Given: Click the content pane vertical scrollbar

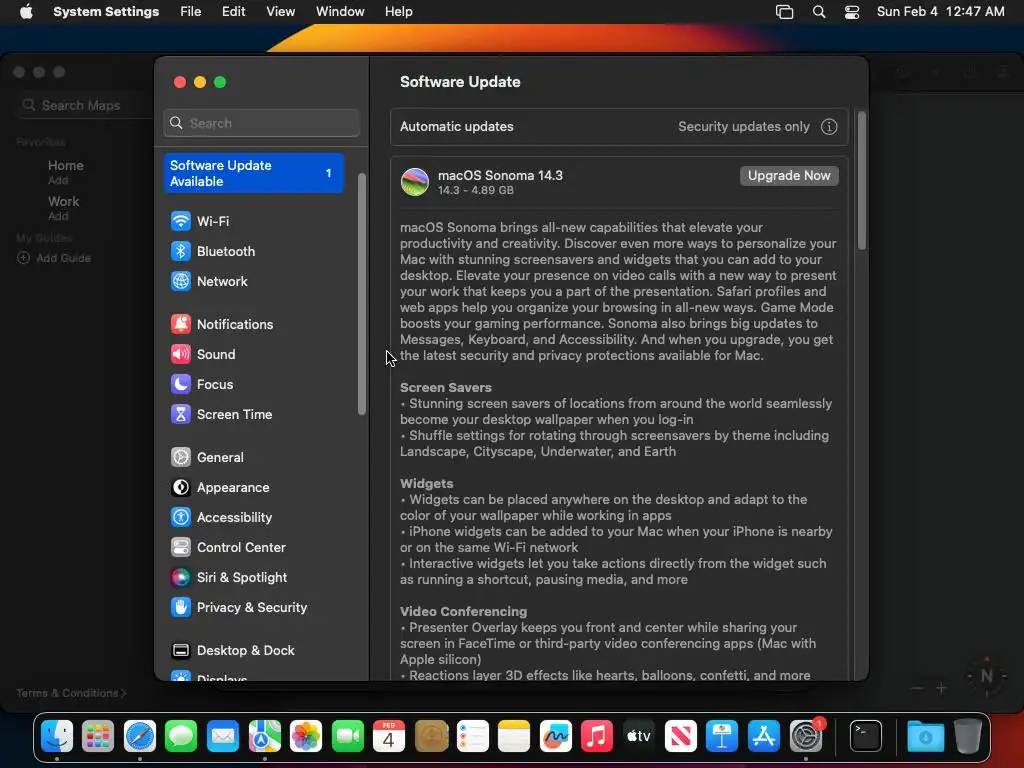Looking at the screenshot, I should coord(862,181).
